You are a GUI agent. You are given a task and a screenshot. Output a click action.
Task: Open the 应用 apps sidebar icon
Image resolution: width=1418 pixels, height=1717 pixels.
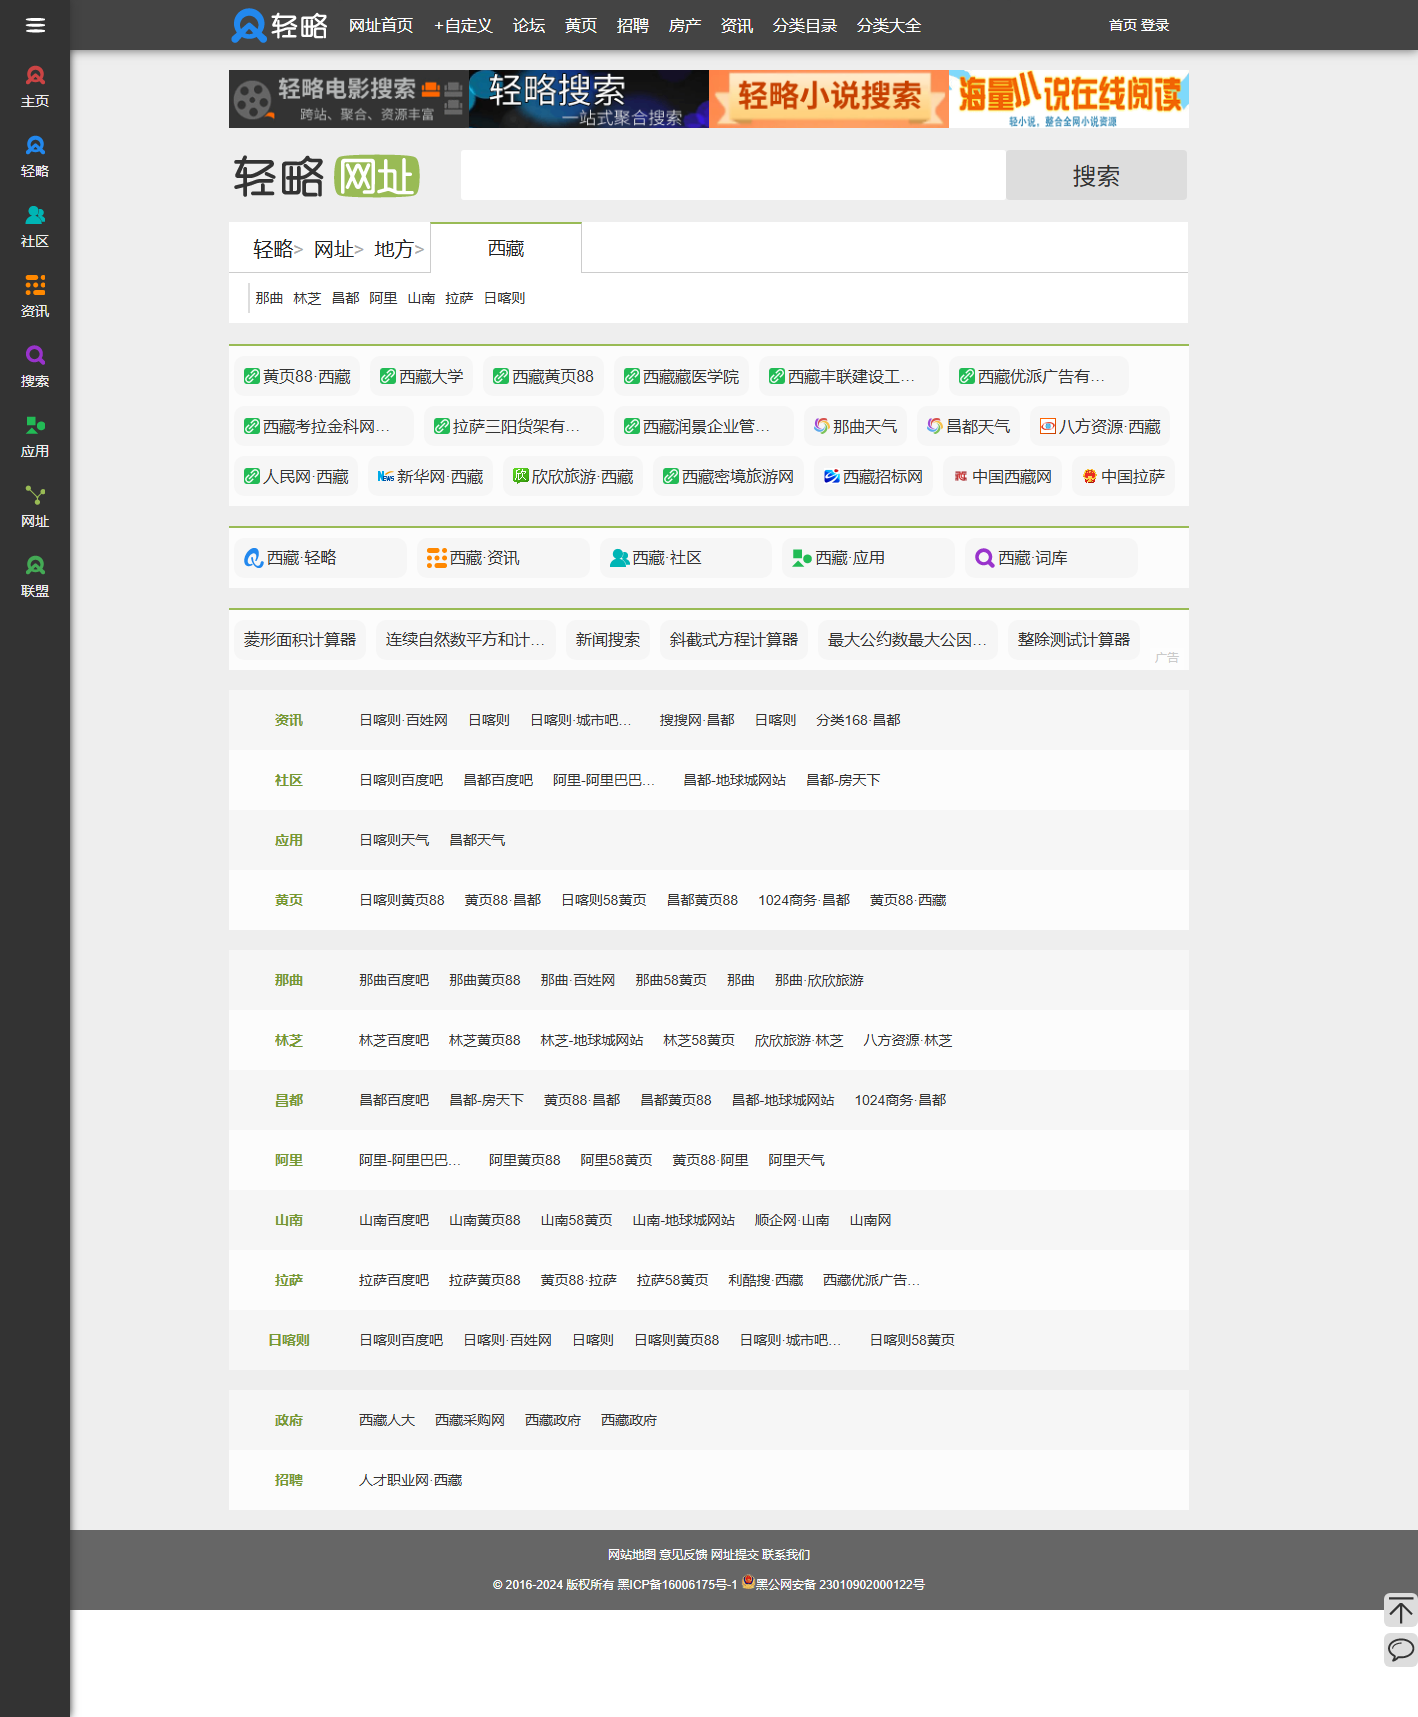click(35, 436)
